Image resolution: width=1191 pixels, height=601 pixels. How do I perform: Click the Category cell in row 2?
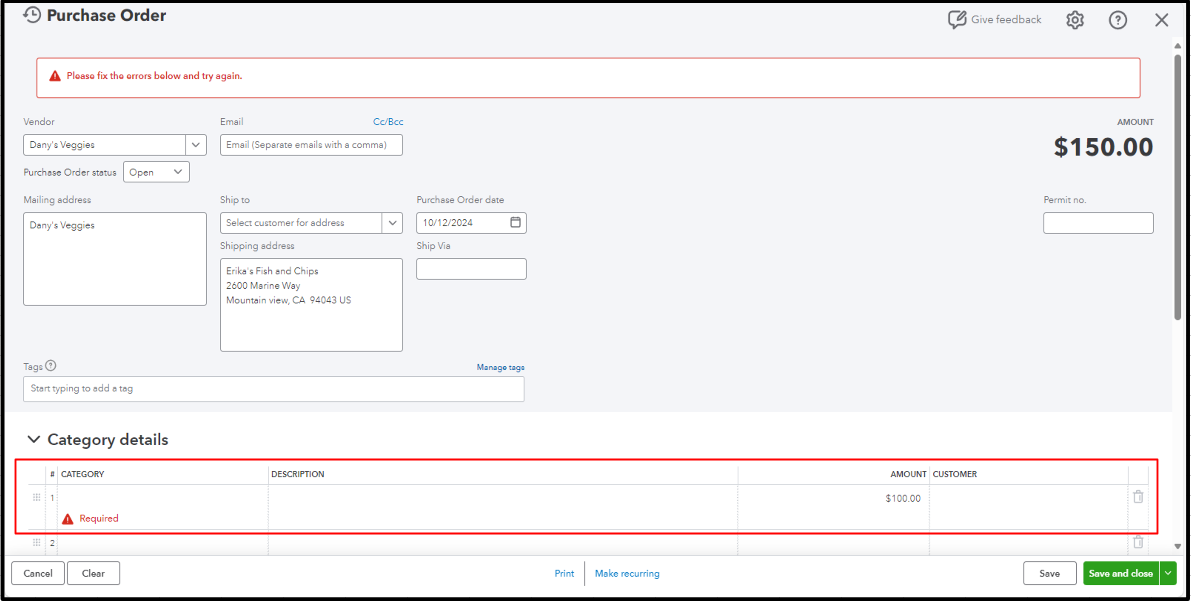click(163, 542)
